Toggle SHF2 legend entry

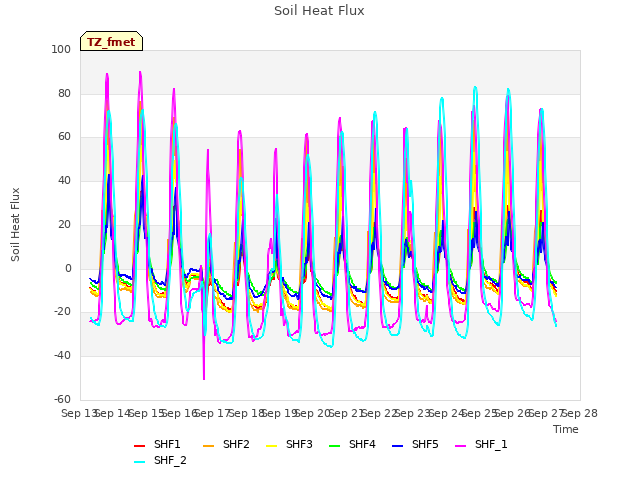click(226, 444)
